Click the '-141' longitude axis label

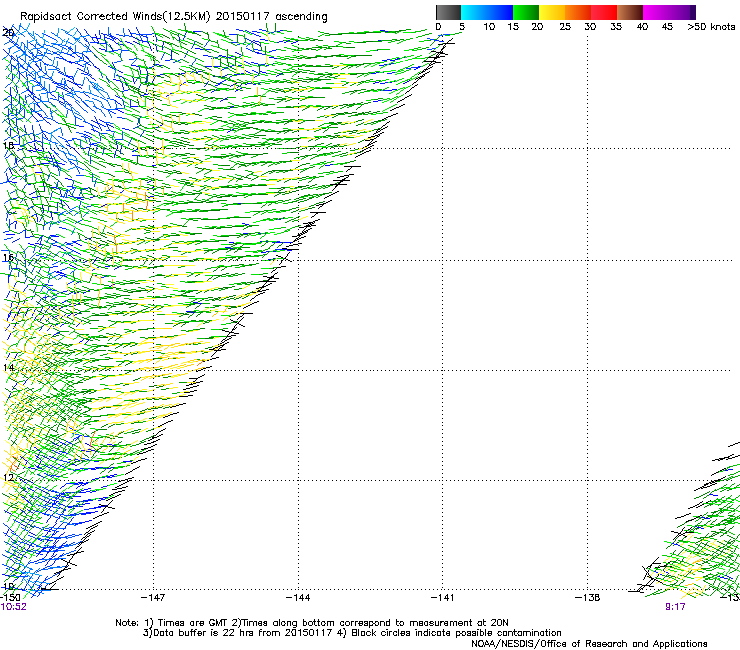coord(442,598)
